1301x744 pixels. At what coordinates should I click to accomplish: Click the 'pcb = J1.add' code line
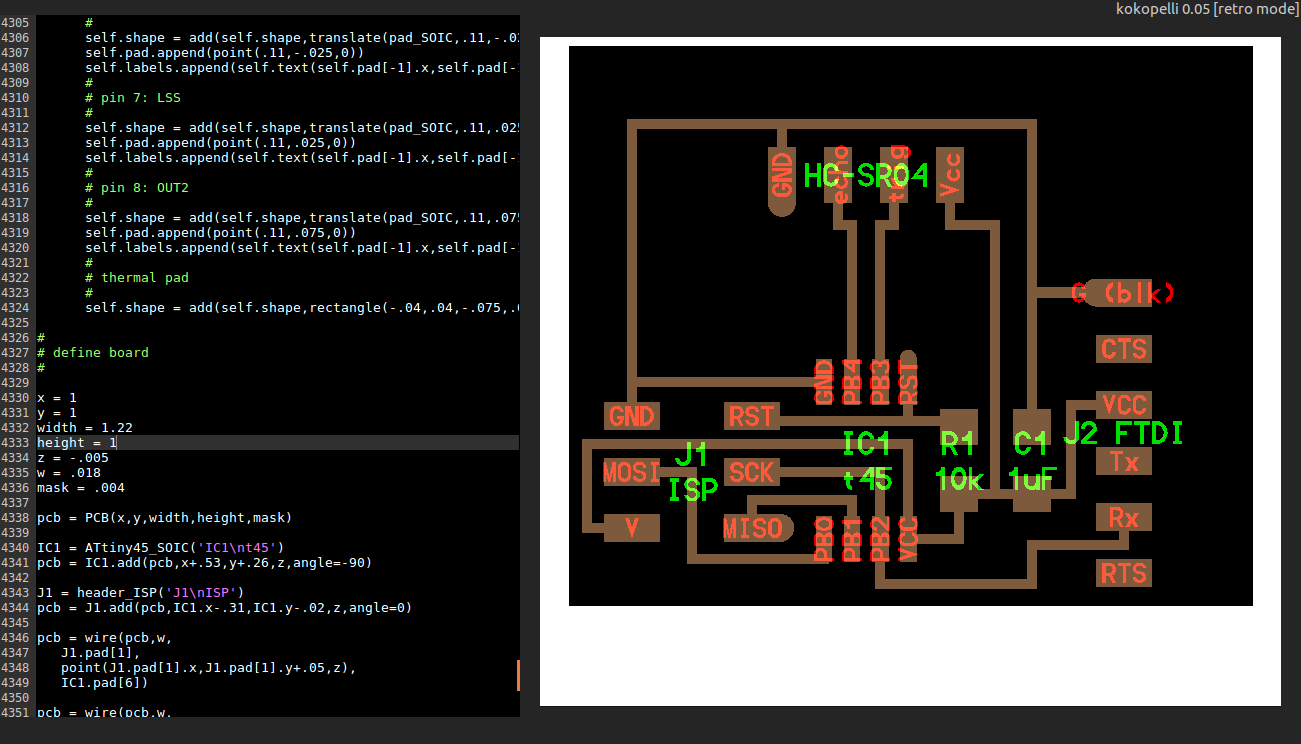pos(225,607)
